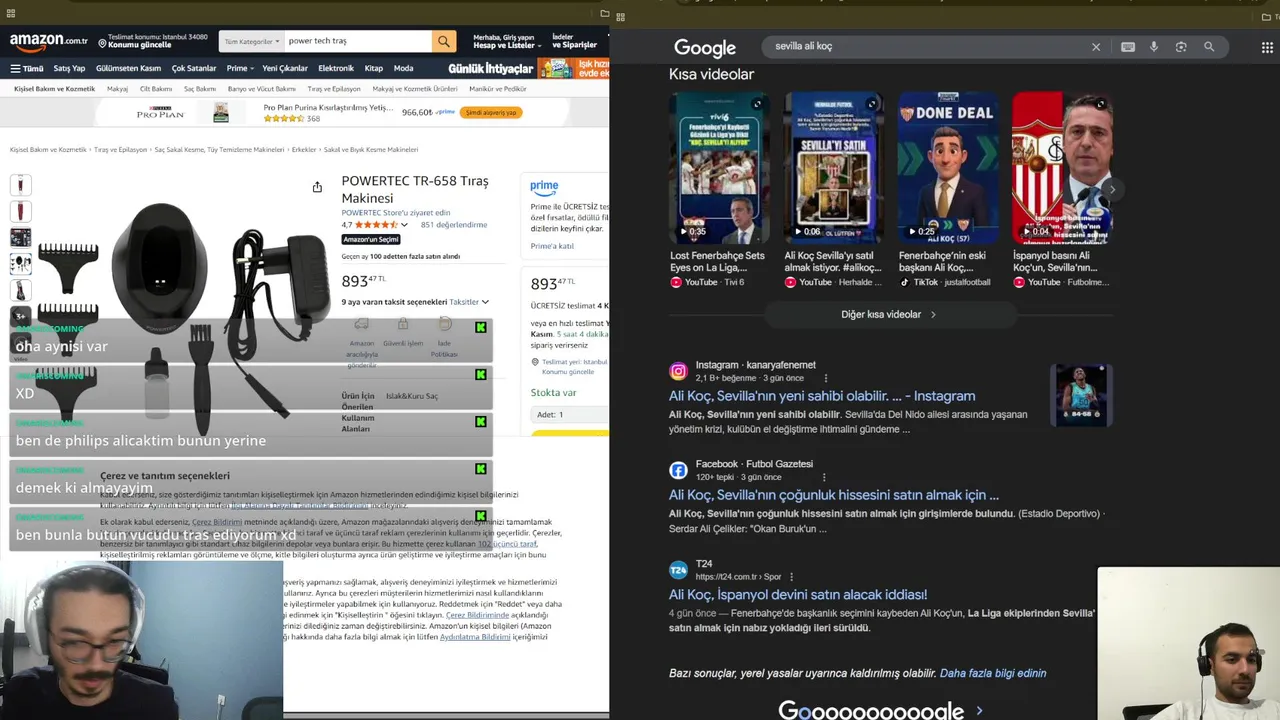This screenshot has width=1280, height=720.
Task: Open Yeni Çıkanlar nav item
Action: pyautogui.click(x=285, y=68)
